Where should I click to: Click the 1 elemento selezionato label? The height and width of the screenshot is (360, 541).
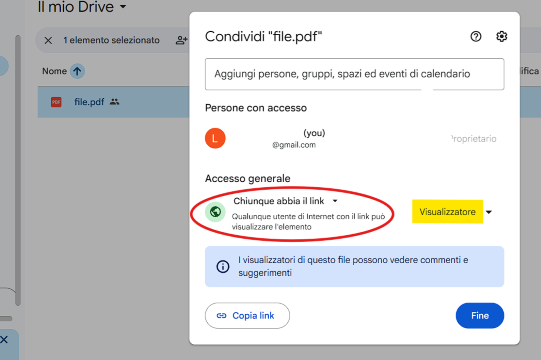(x=111, y=40)
